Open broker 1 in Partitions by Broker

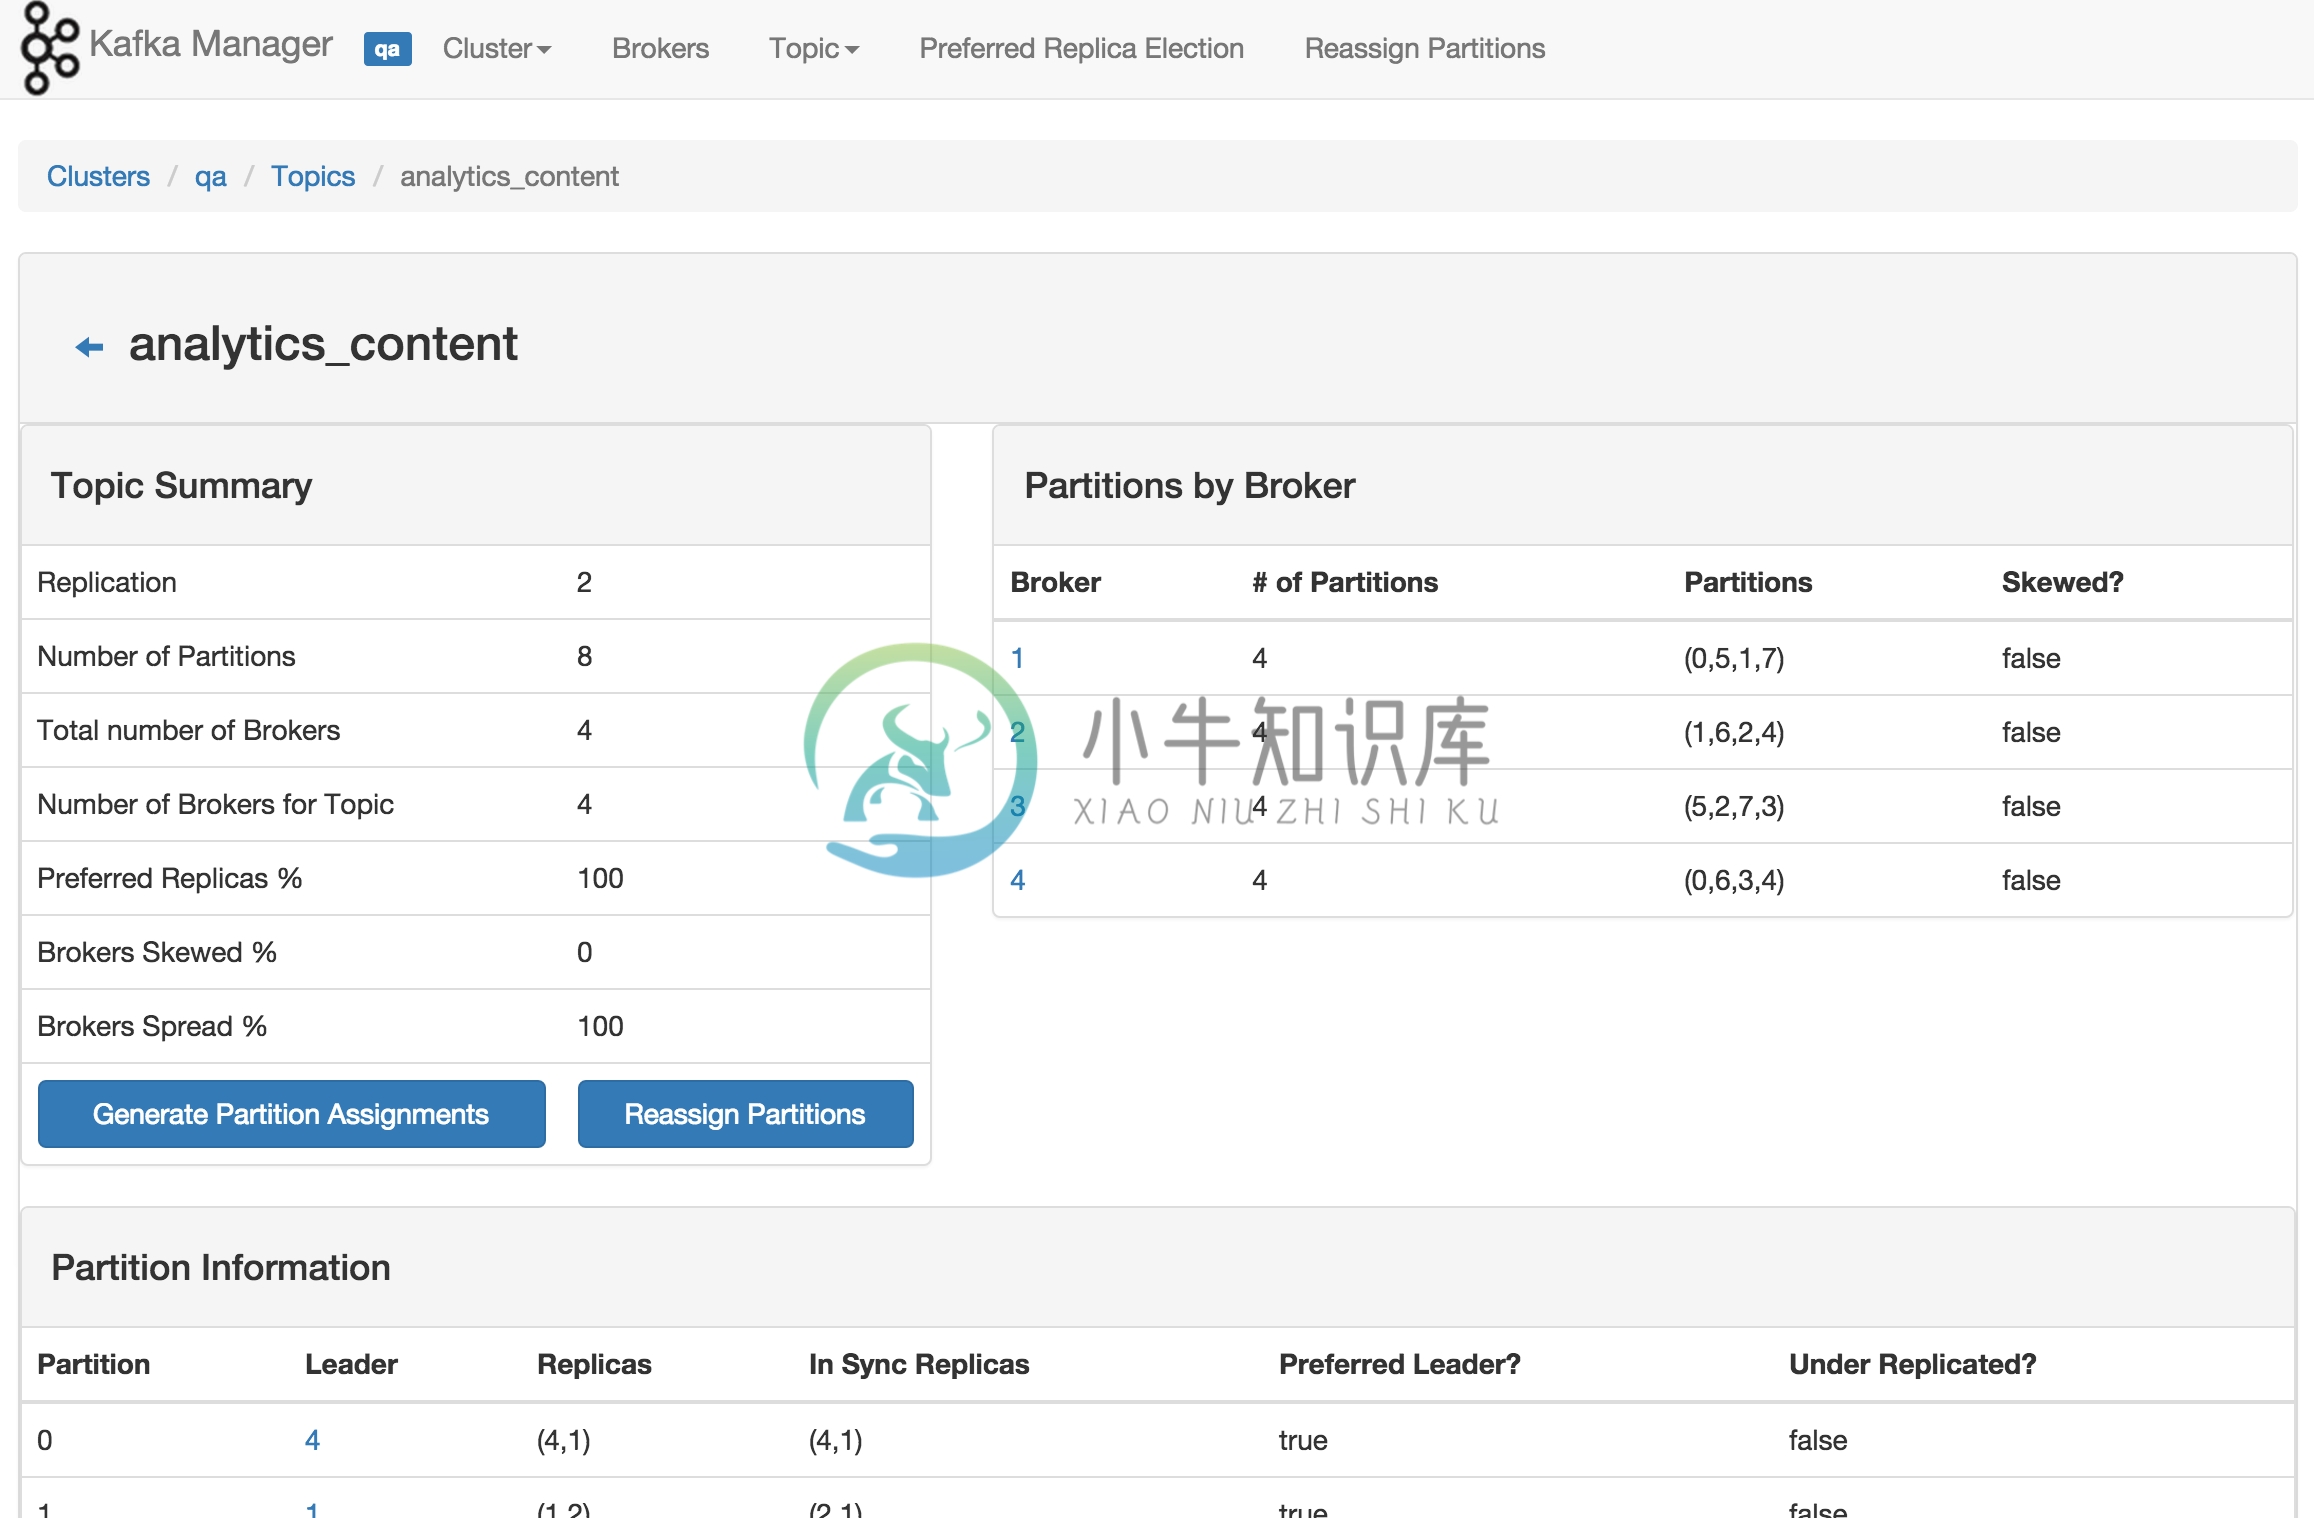pyautogui.click(x=1017, y=658)
